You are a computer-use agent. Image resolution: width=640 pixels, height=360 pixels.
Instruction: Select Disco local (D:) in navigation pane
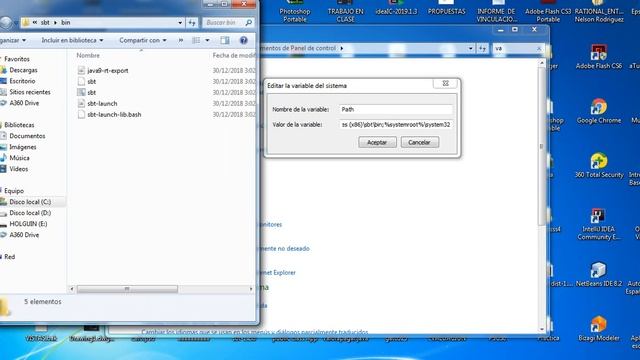[x=30, y=213]
